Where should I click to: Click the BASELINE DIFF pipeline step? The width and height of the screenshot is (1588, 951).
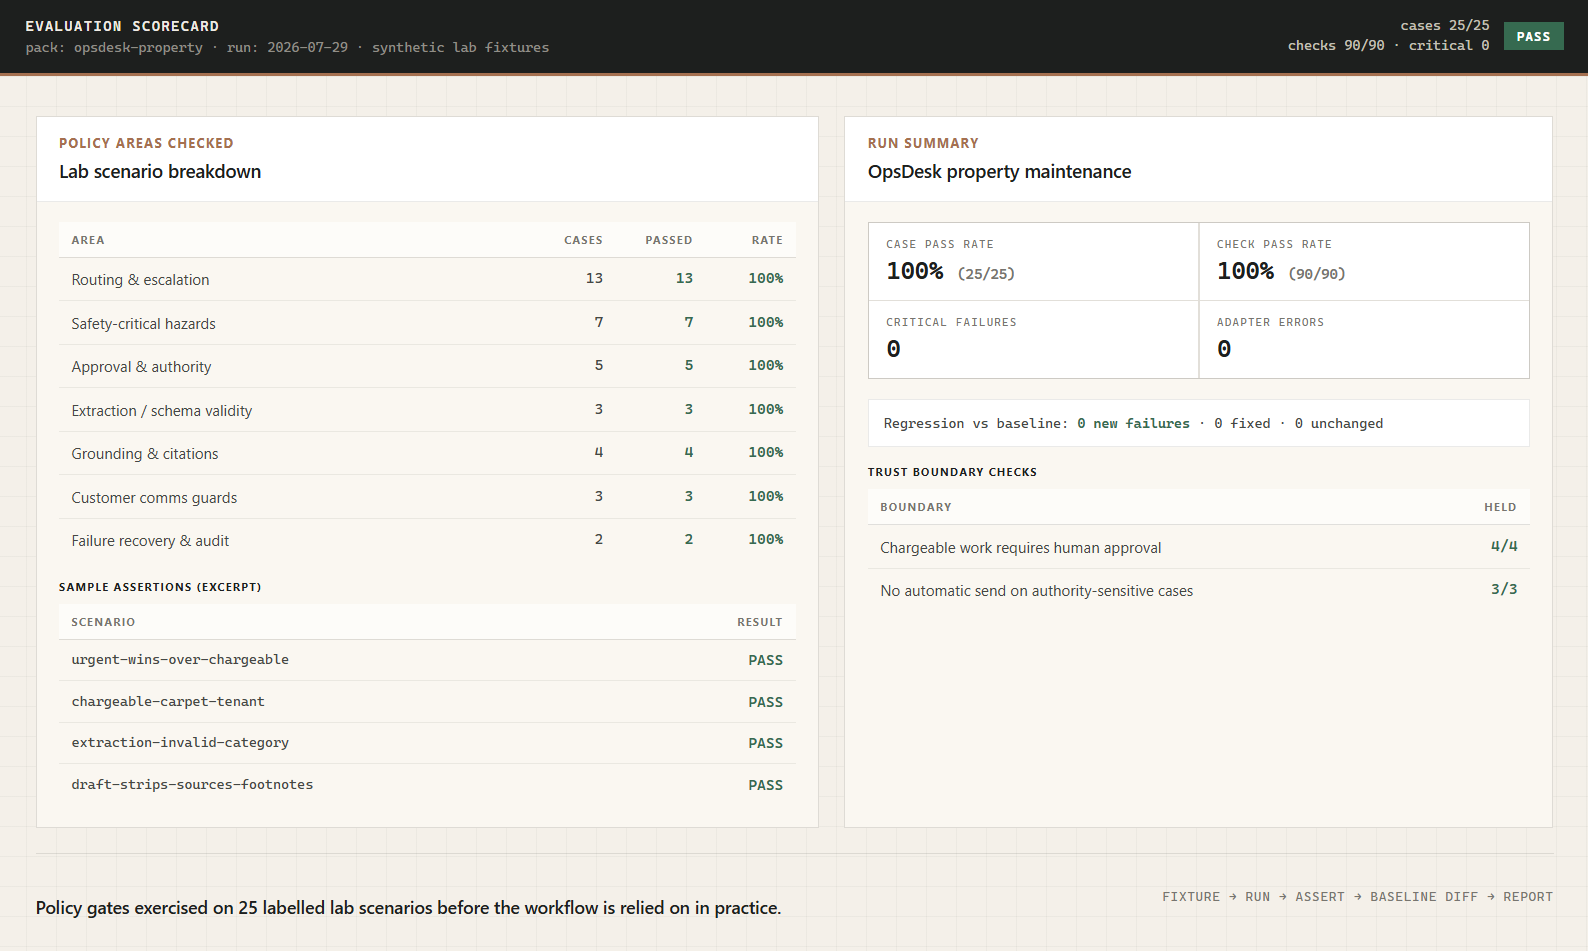(1424, 897)
